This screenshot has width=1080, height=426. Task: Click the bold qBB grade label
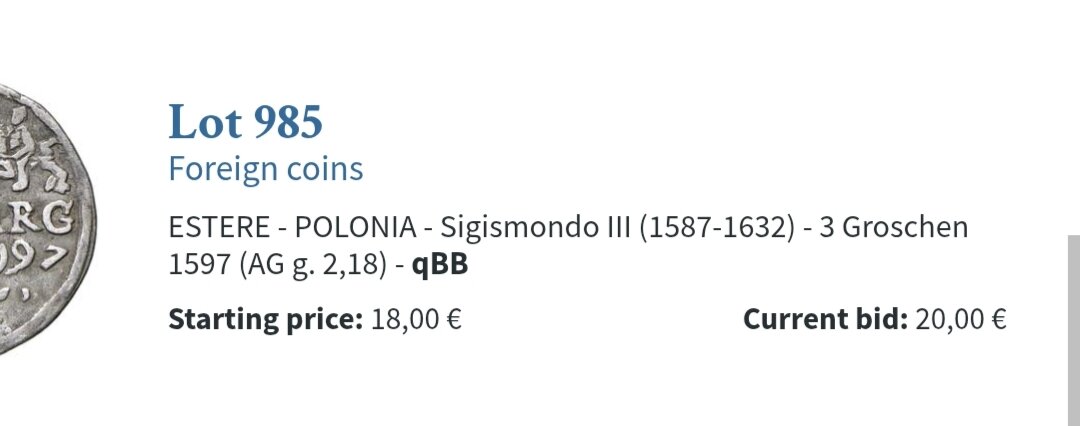coord(440,266)
